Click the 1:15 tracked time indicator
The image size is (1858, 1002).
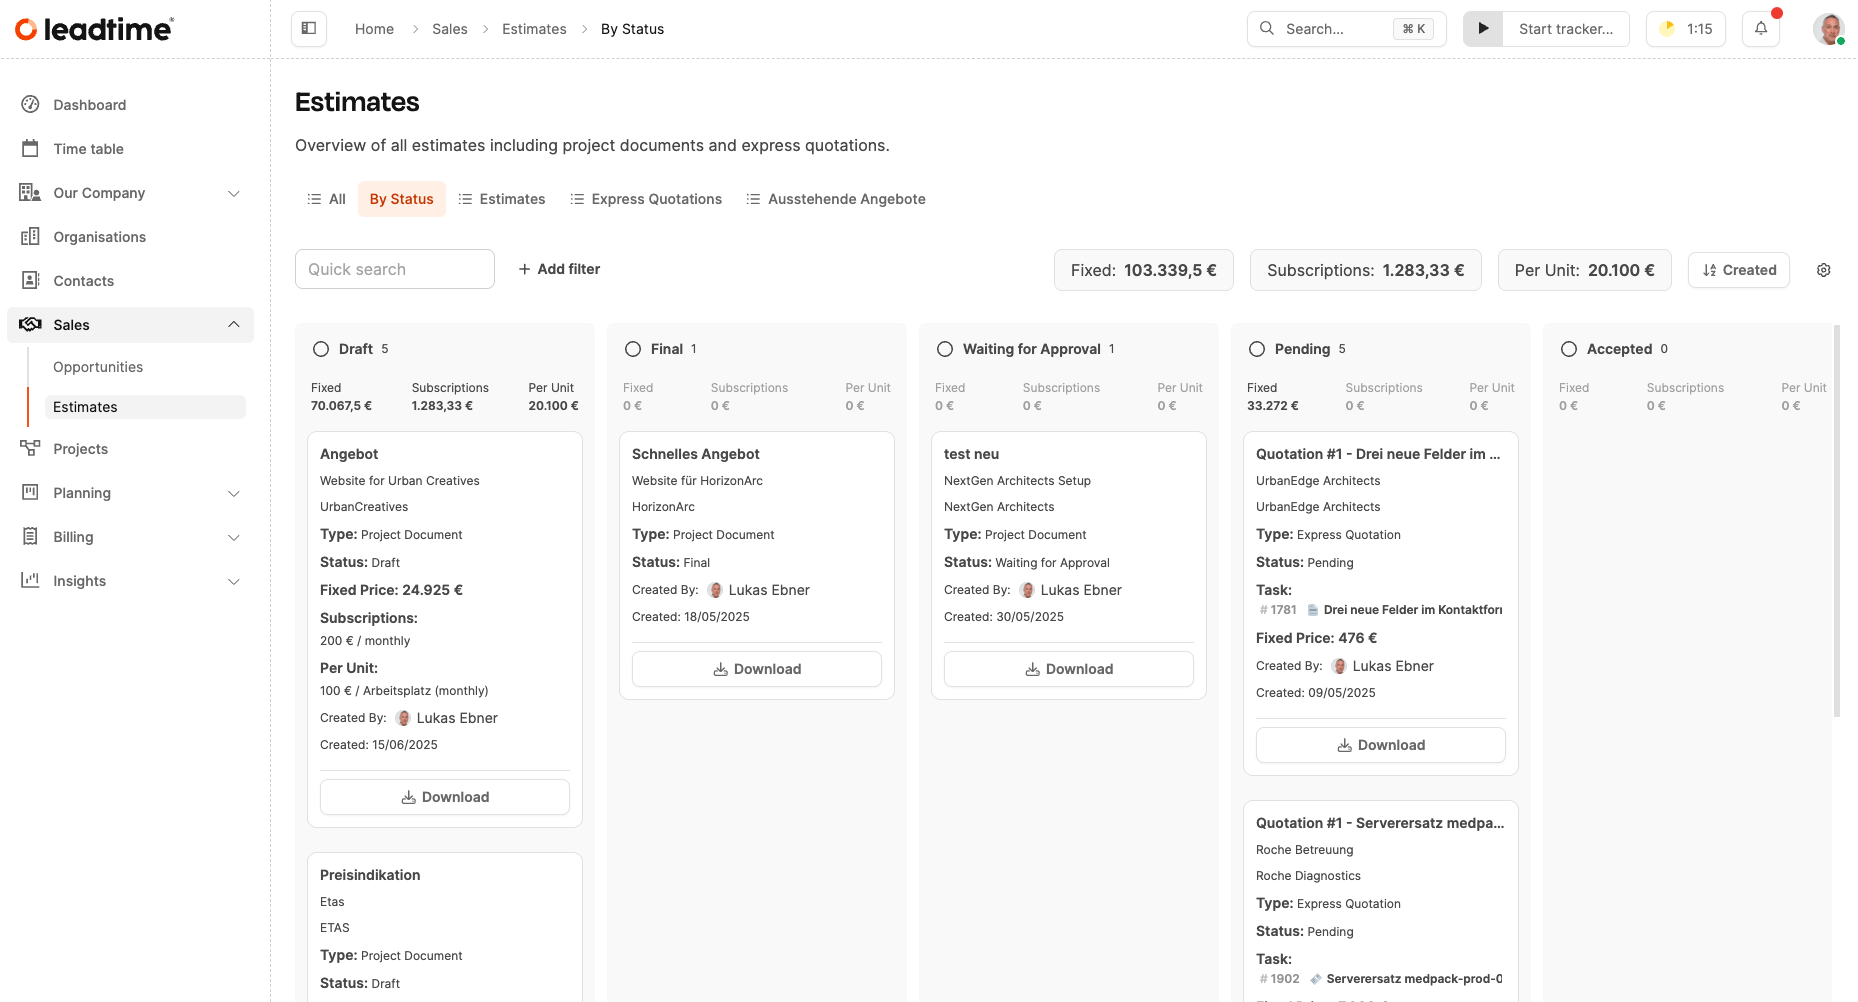coord(1686,29)
